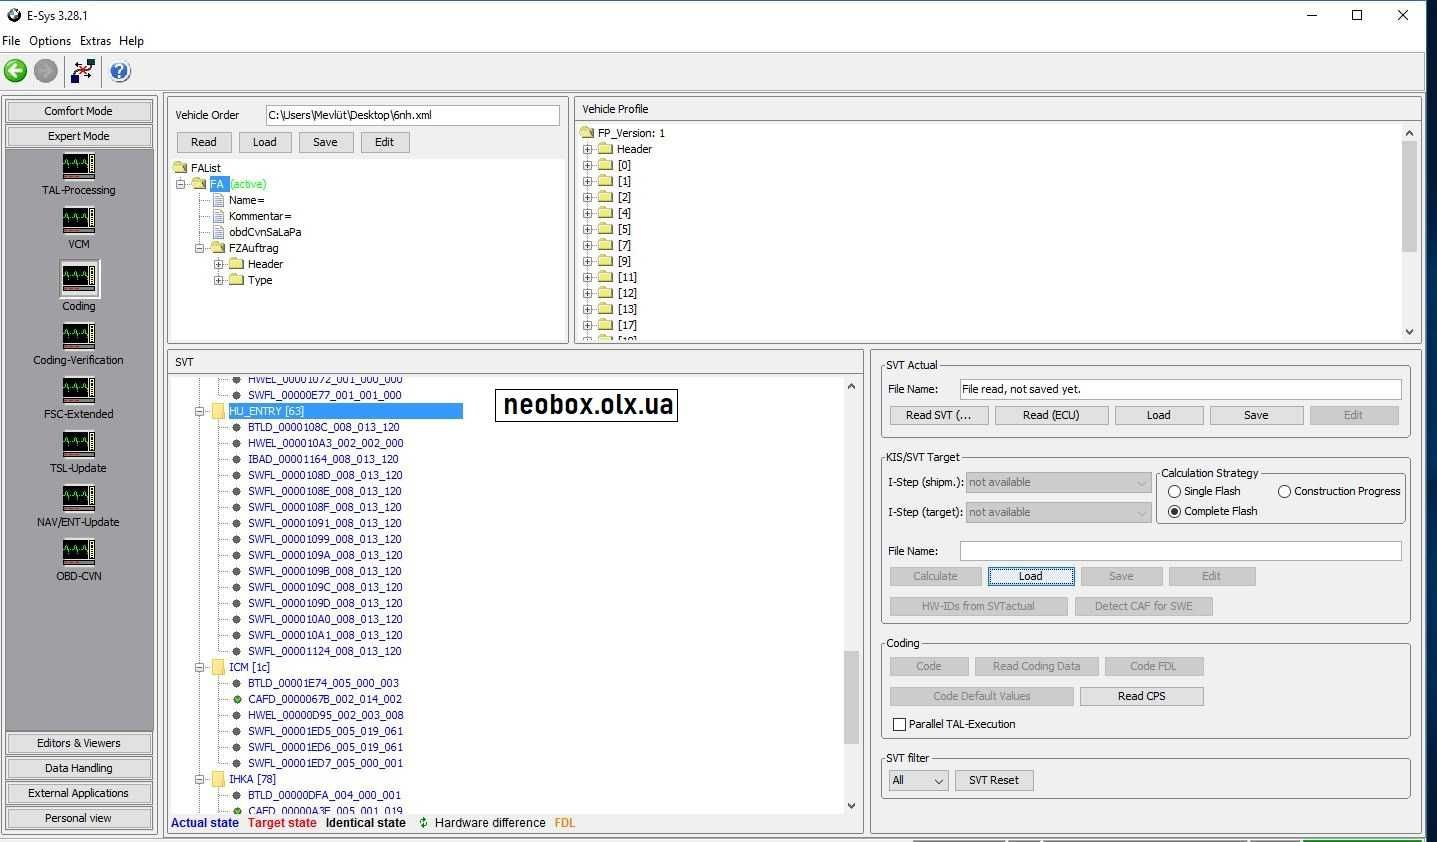Click the HU_ENTRY [63] folder icon

(x=218, y=411)
